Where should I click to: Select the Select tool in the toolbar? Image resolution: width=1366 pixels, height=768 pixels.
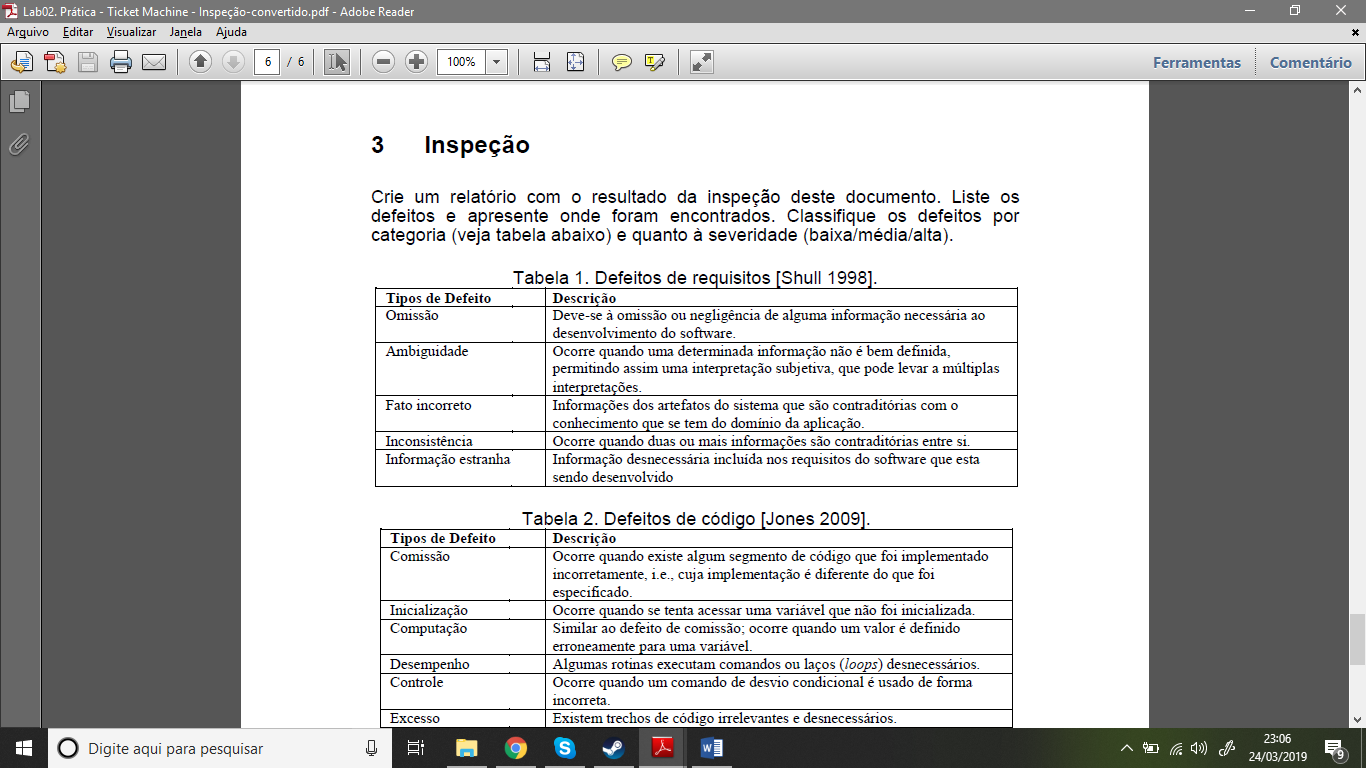337,61
